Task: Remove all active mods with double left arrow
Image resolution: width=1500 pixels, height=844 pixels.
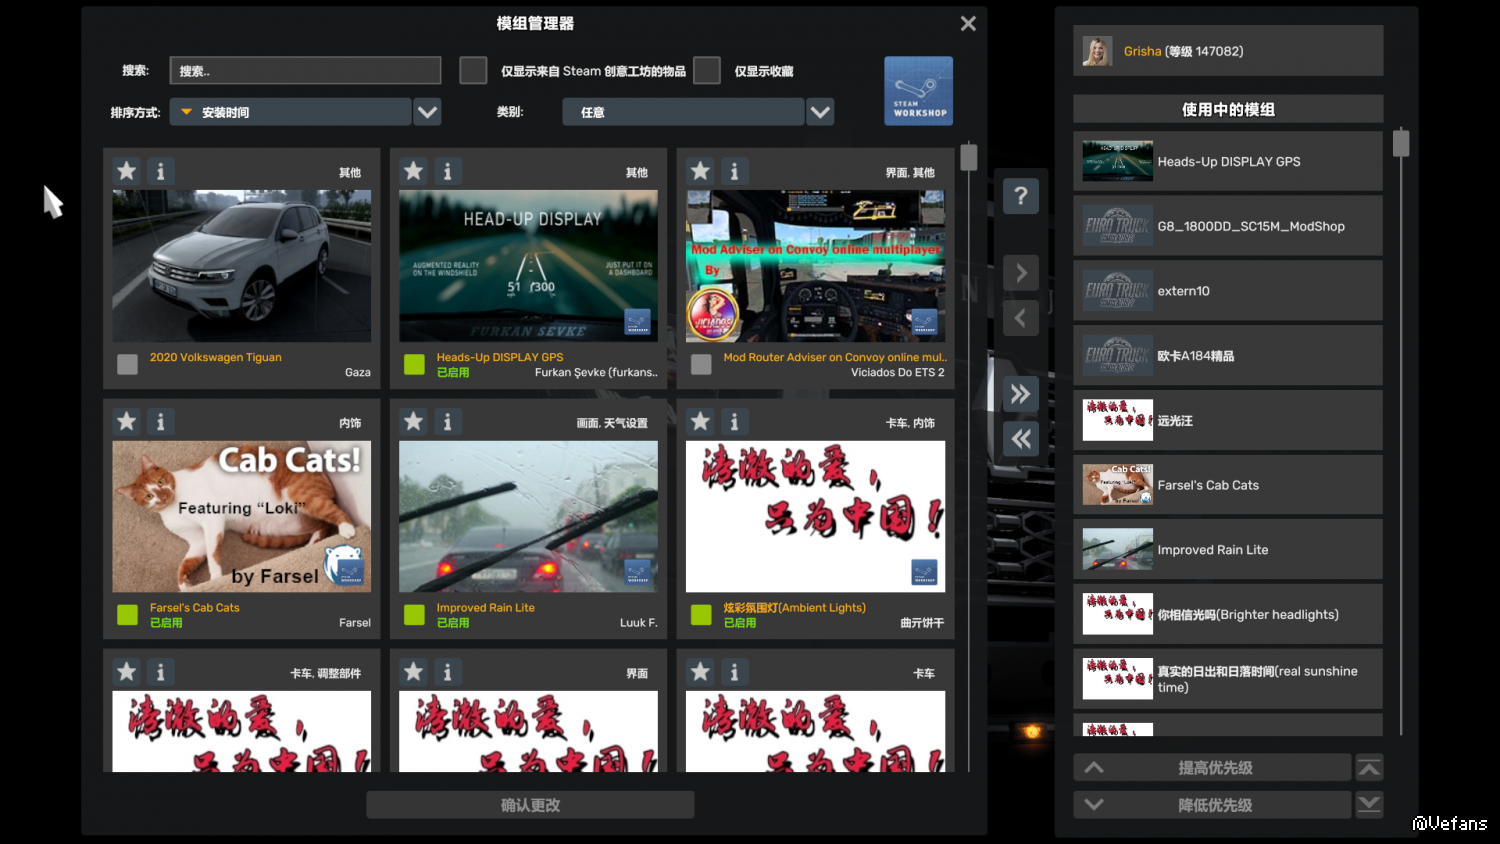Action: pyautogui.click(x=1020, y=439)
